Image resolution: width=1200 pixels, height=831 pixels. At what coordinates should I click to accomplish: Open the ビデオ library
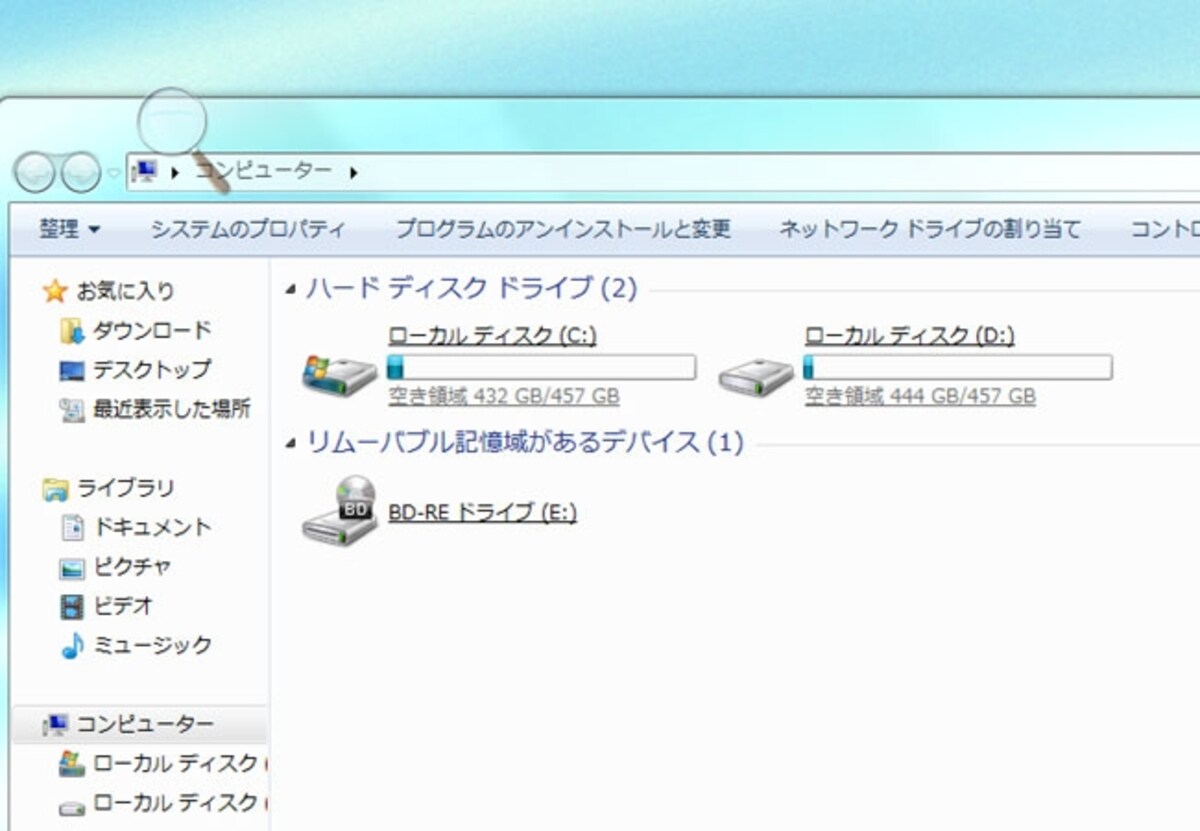click(x=123, y=606)
